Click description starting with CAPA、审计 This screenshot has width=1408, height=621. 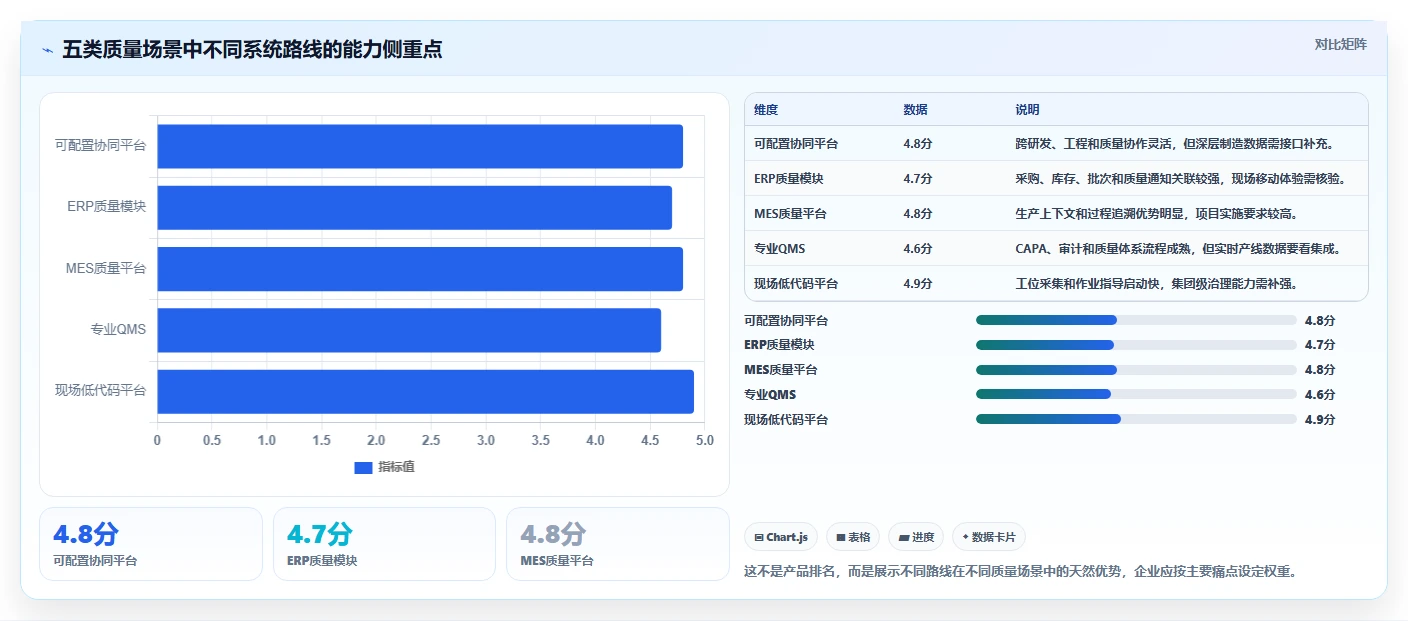(x=1178, y=248)
